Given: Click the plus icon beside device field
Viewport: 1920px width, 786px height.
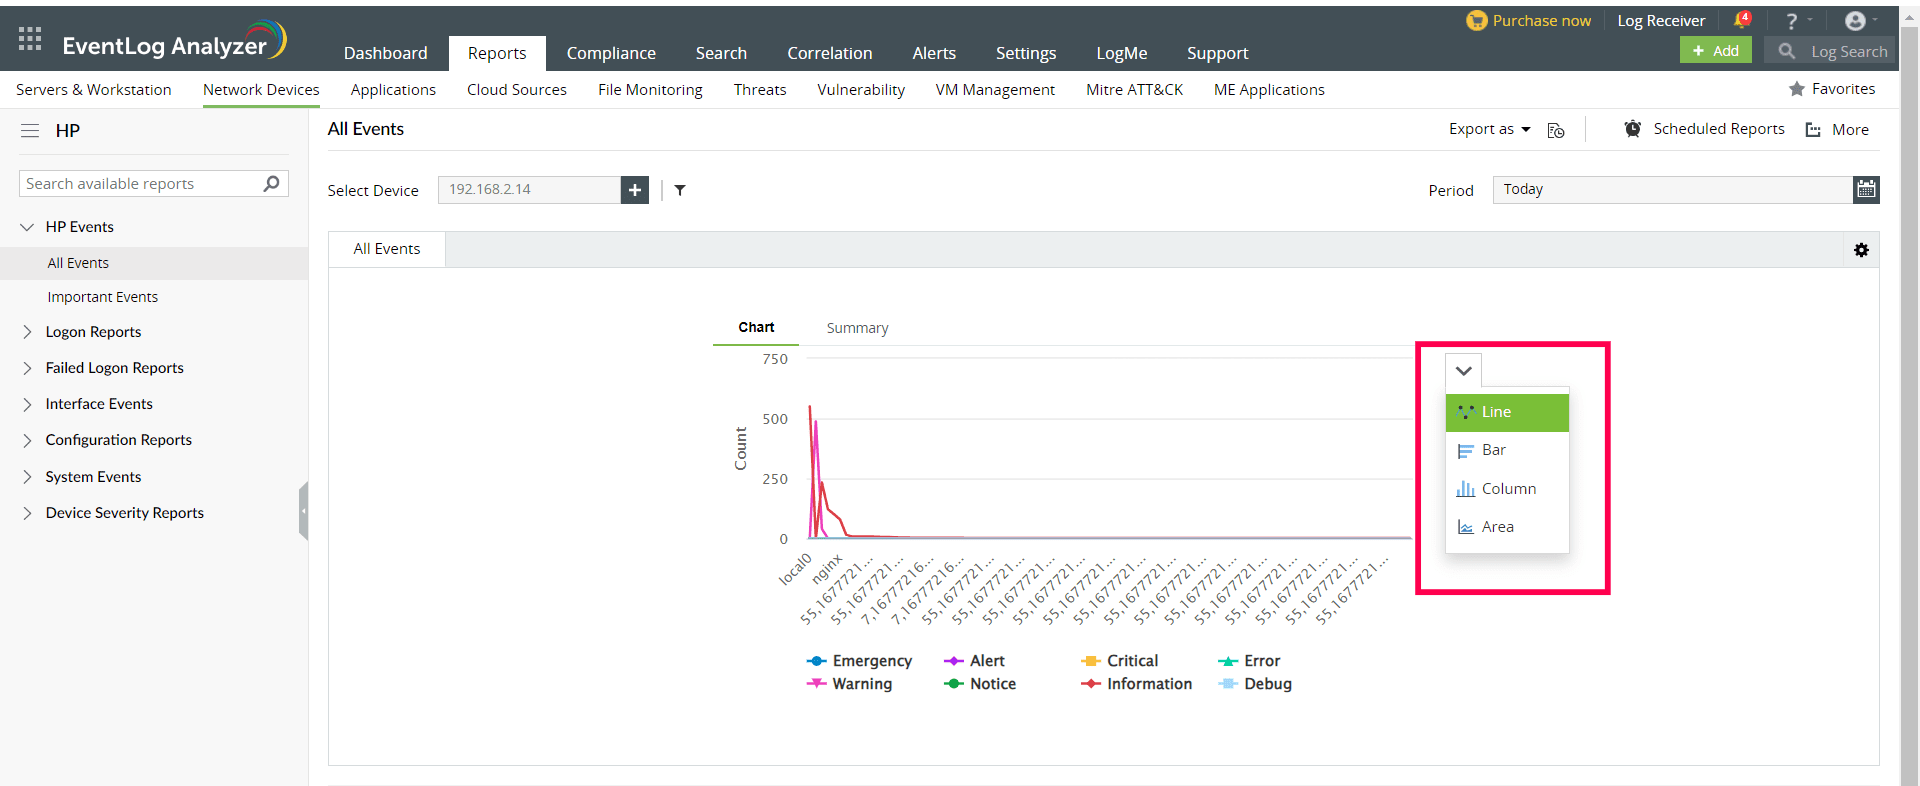Looking at the screenshot, I should (634, 190).
